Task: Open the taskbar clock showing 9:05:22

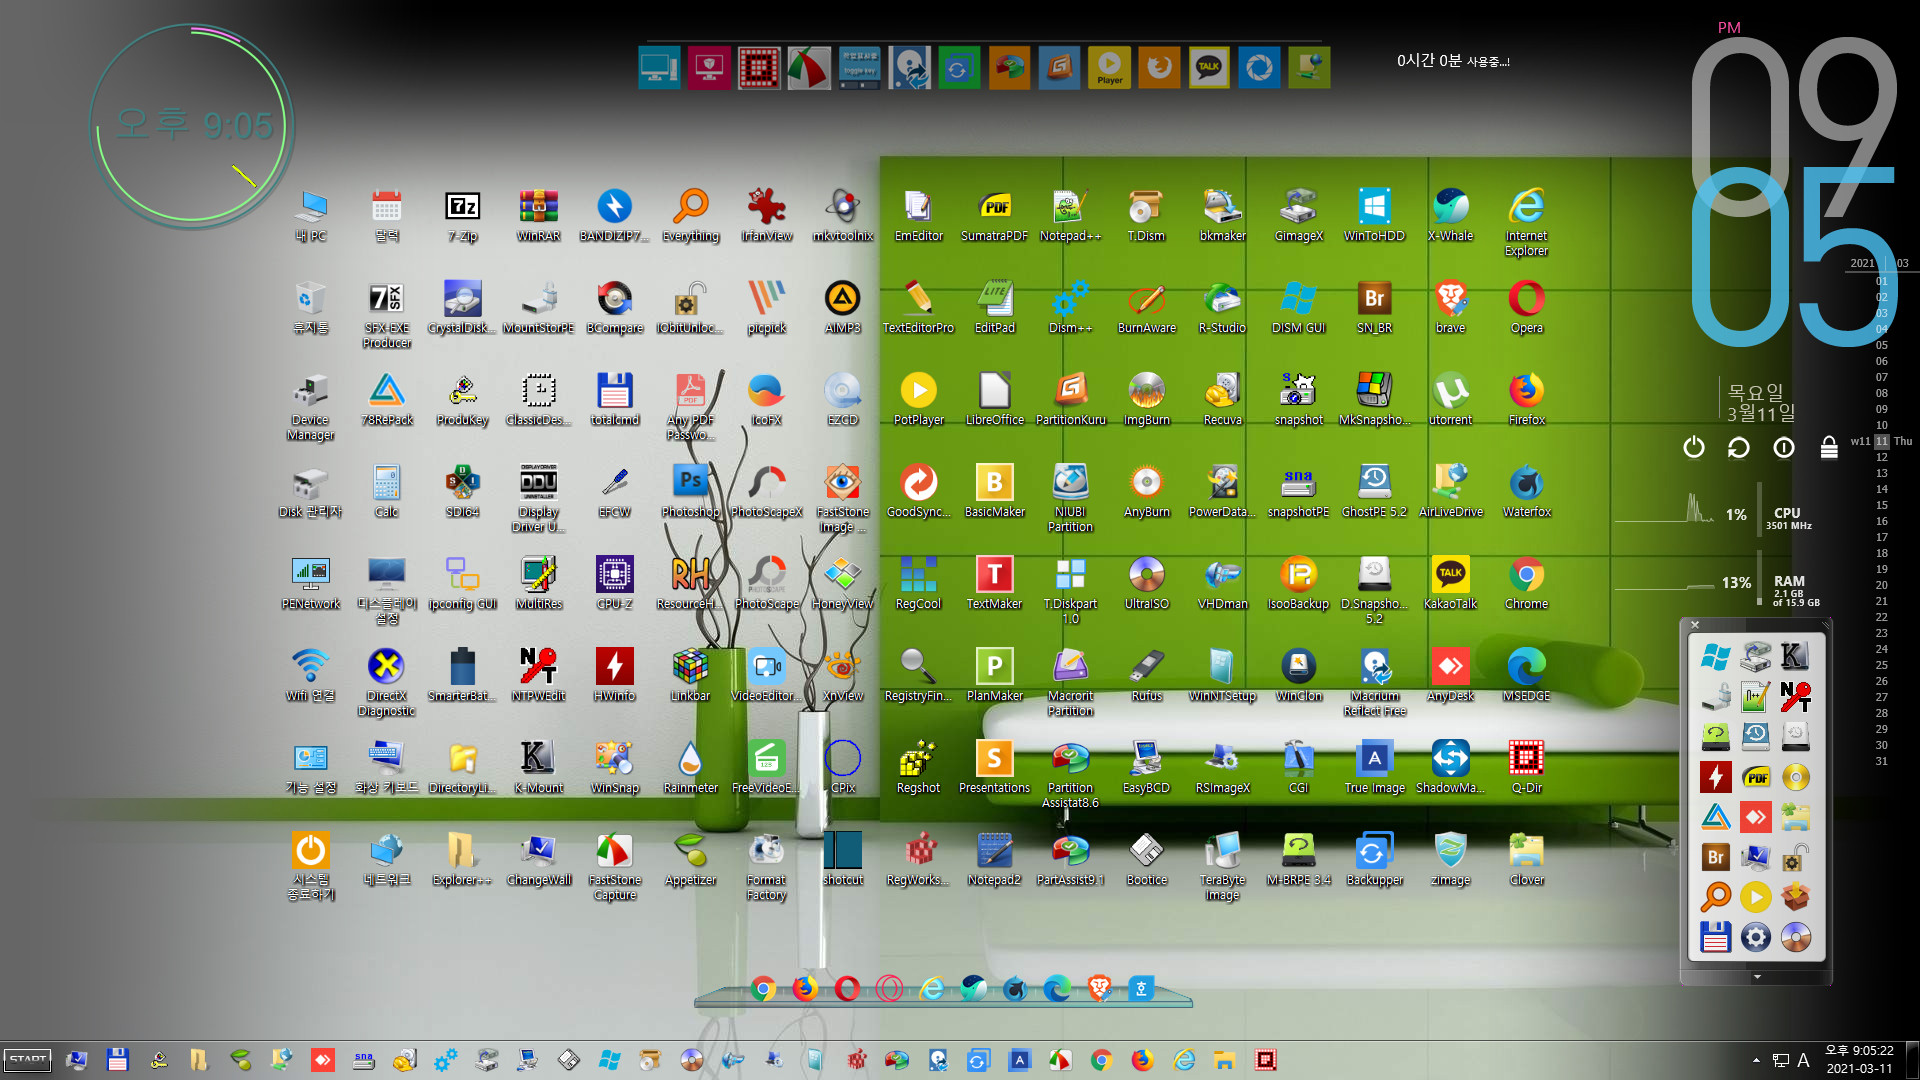Action: 1859,1059
